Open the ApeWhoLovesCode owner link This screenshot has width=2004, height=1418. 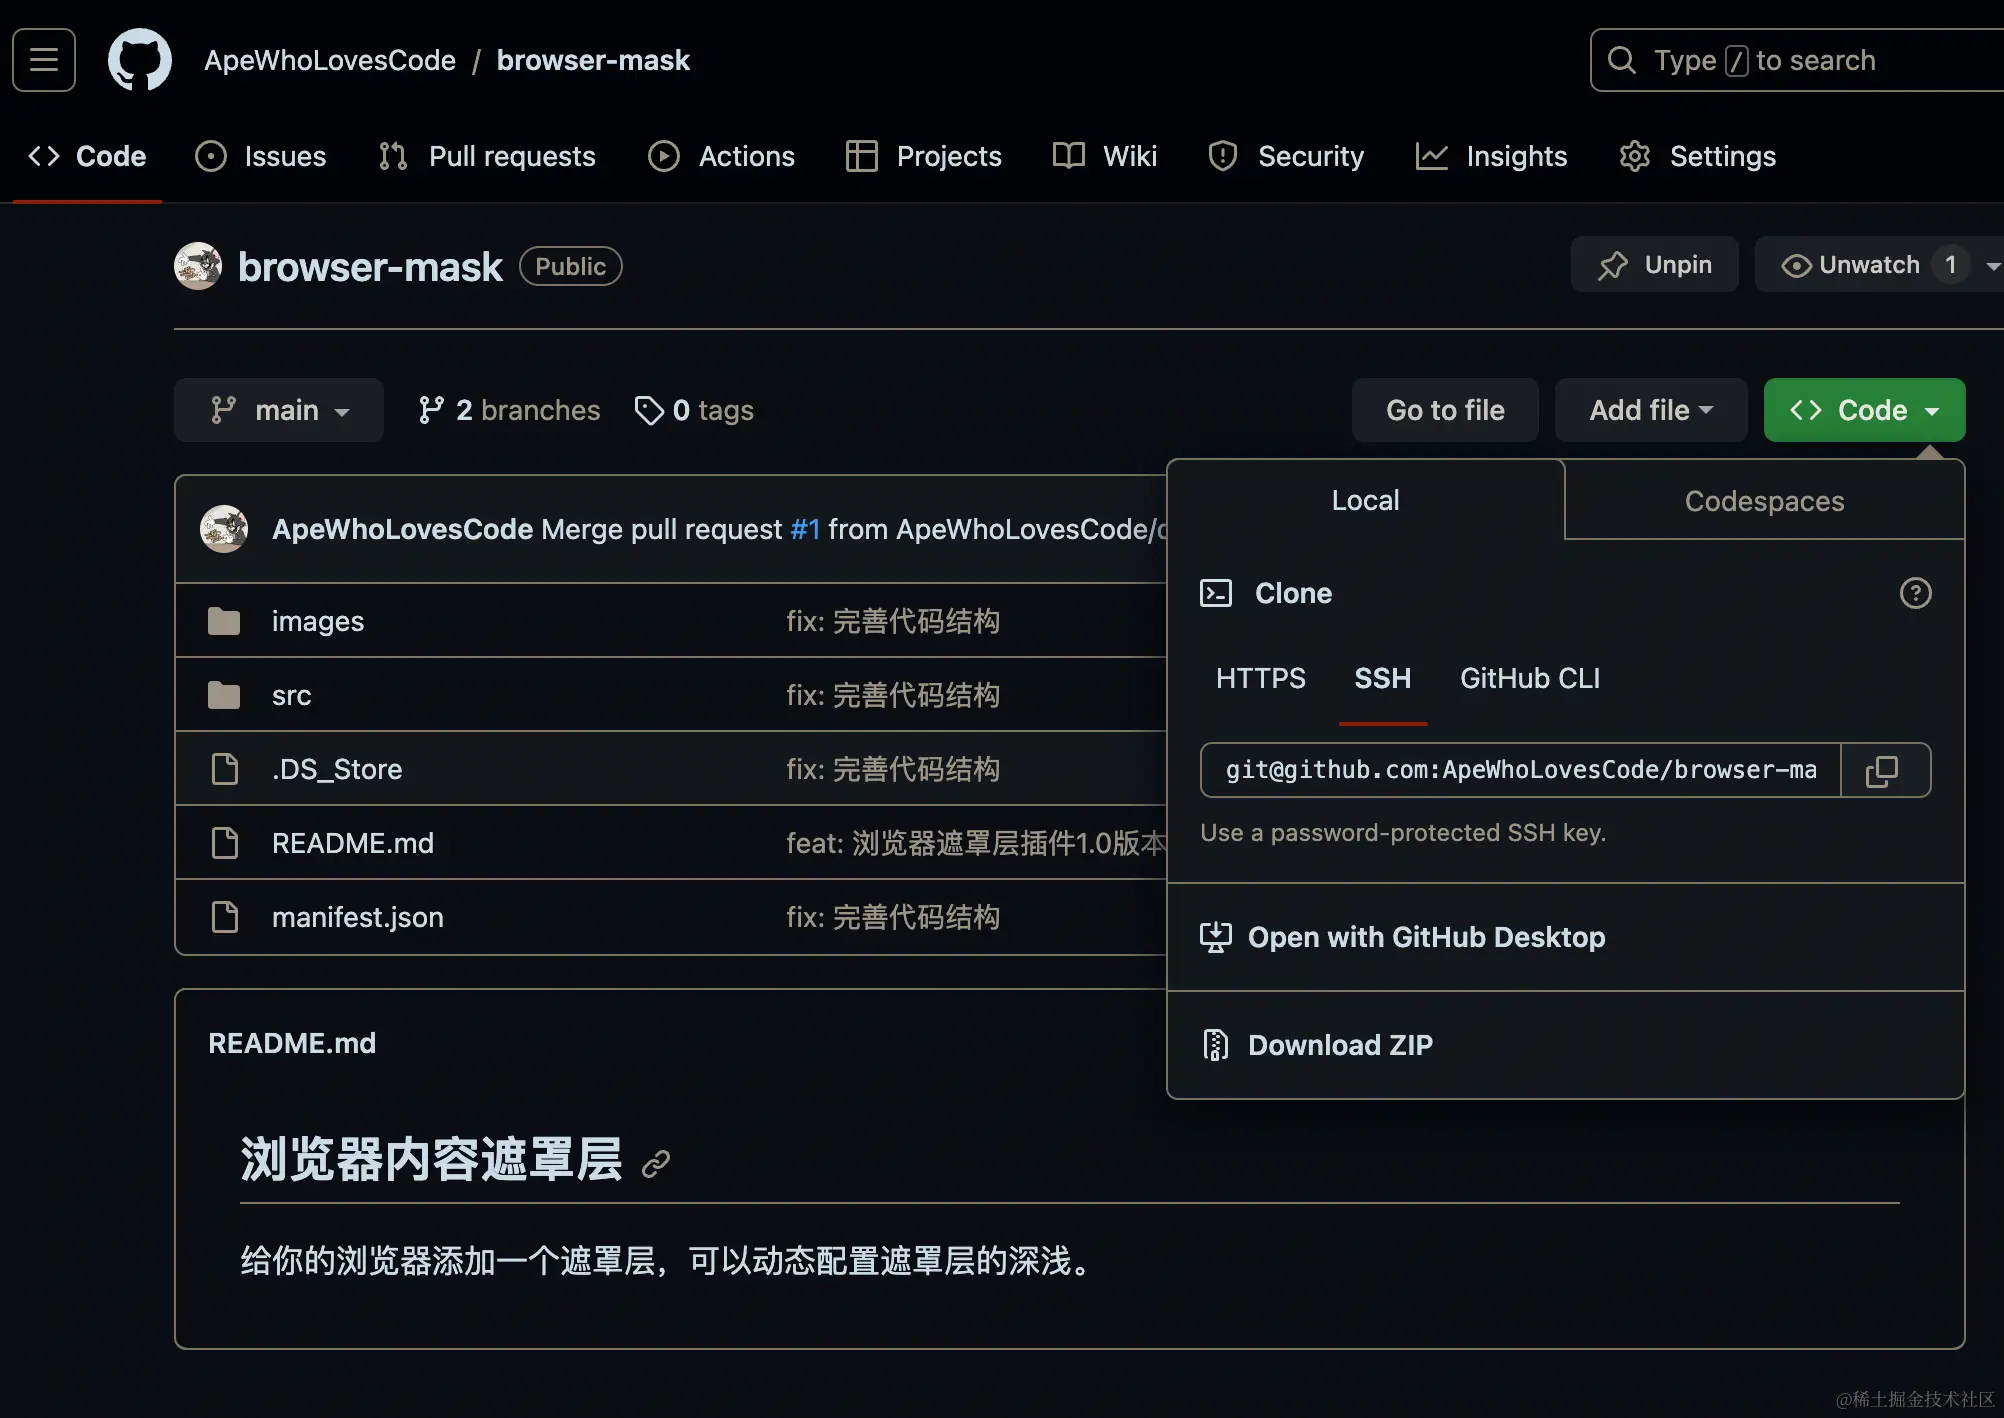330,60
